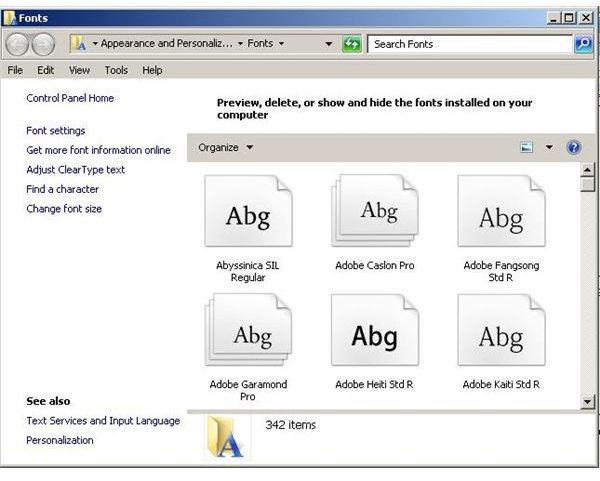Open the Edit menu

pyautogui.click(x=45, y=70)
